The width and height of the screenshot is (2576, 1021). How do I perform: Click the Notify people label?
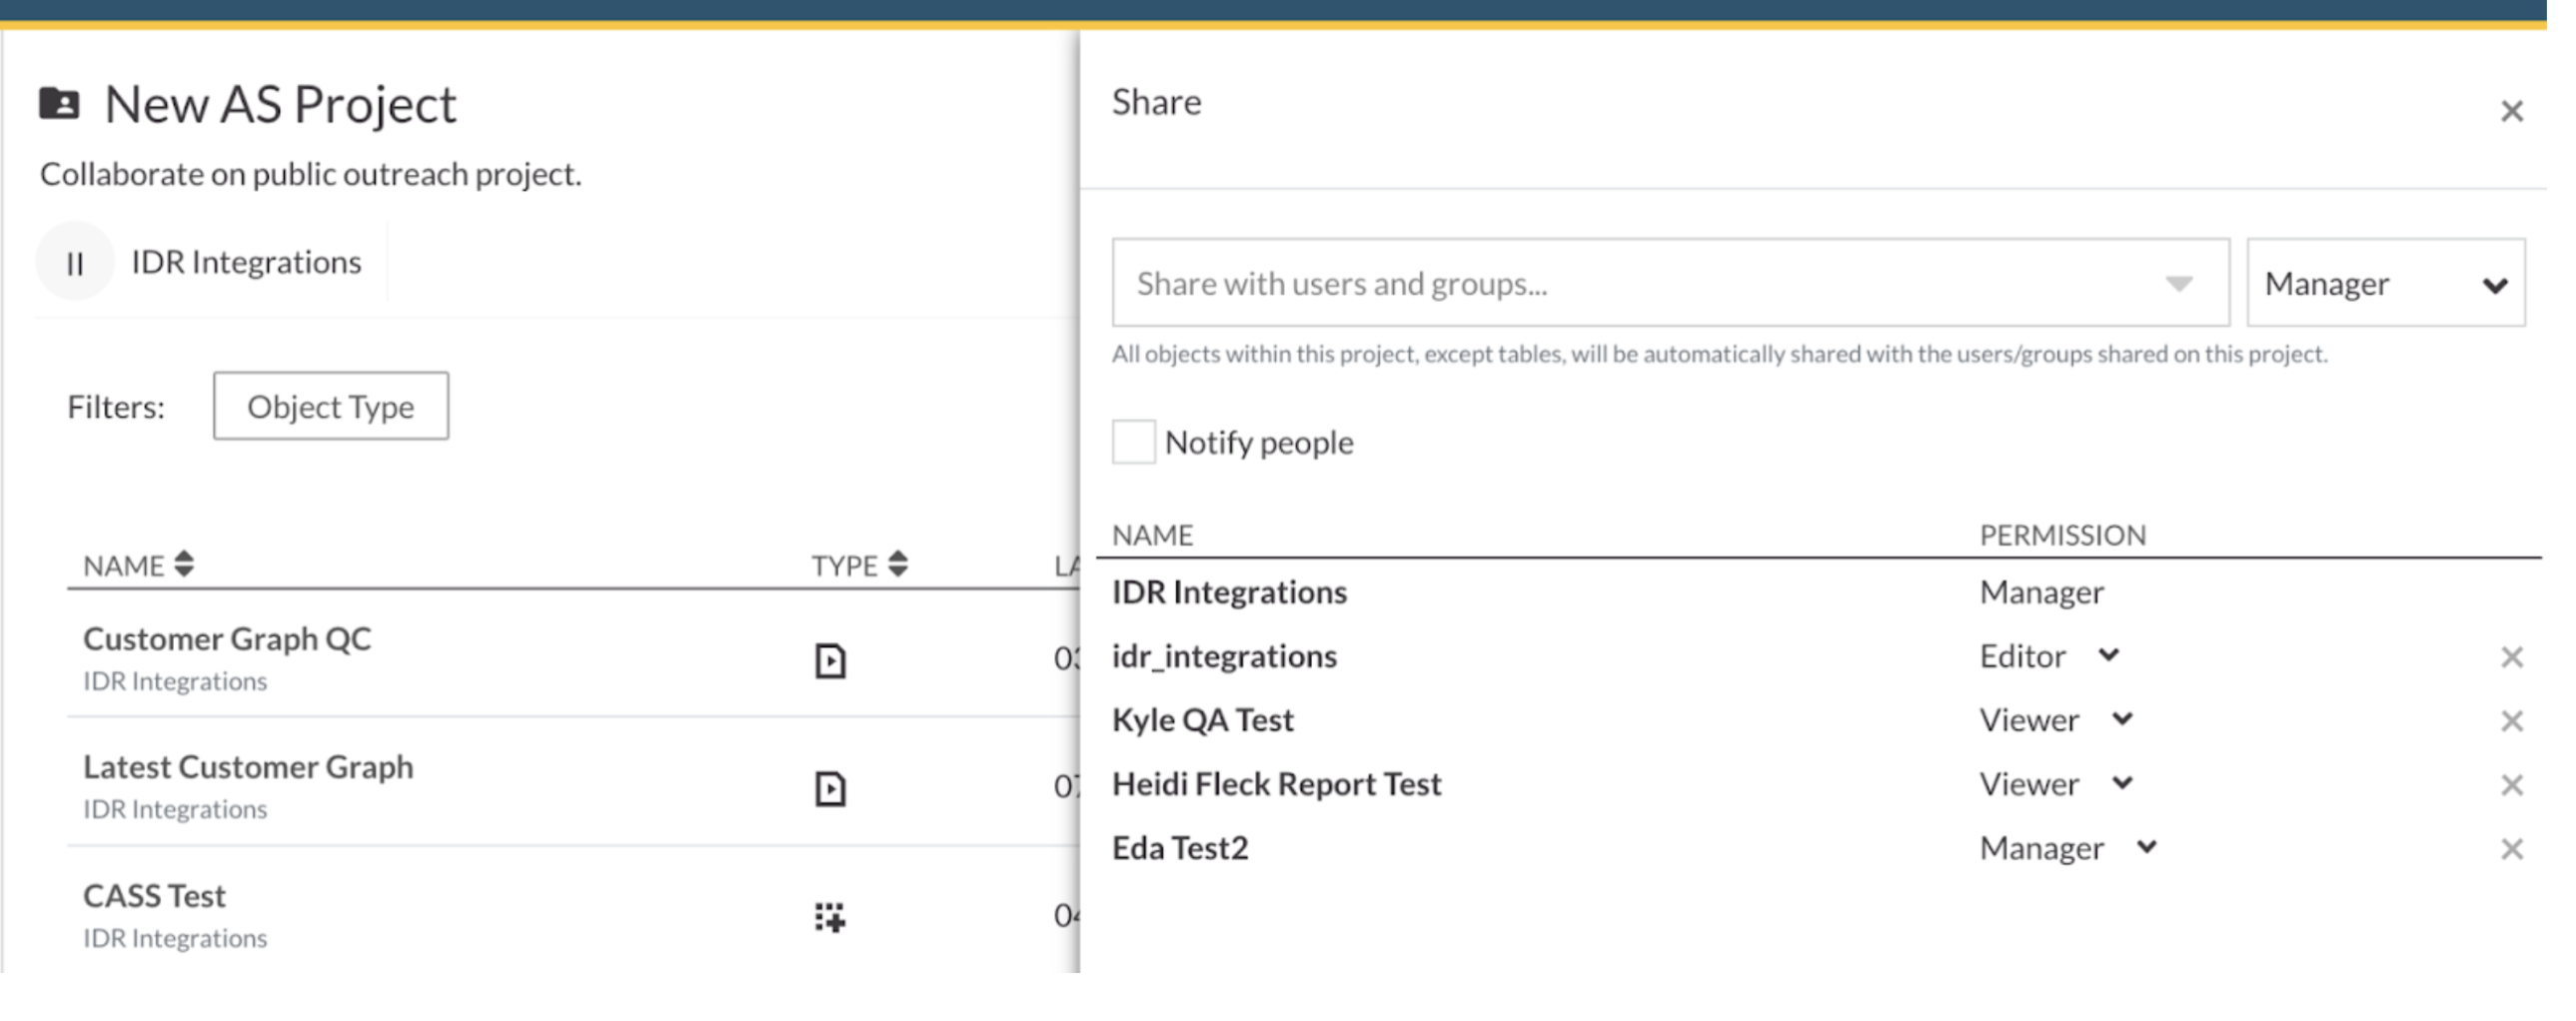[x=1259, y=442]
